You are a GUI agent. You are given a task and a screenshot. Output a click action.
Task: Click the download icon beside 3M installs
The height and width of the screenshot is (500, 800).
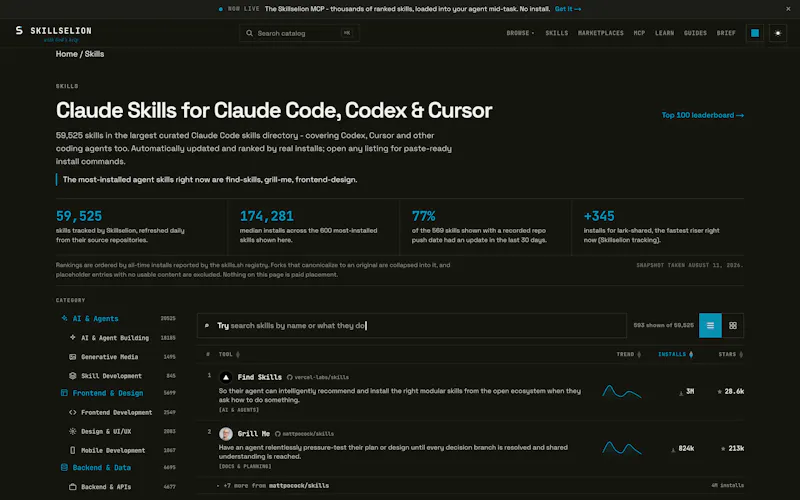pos(681,393)
